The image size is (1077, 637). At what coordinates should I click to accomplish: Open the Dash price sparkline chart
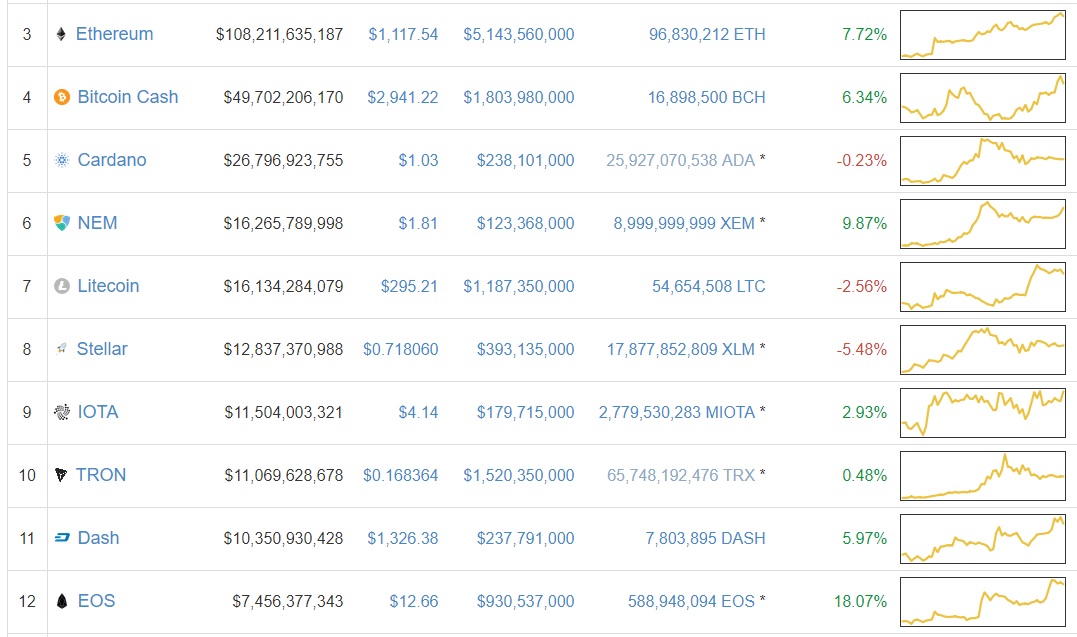(983, 539)
